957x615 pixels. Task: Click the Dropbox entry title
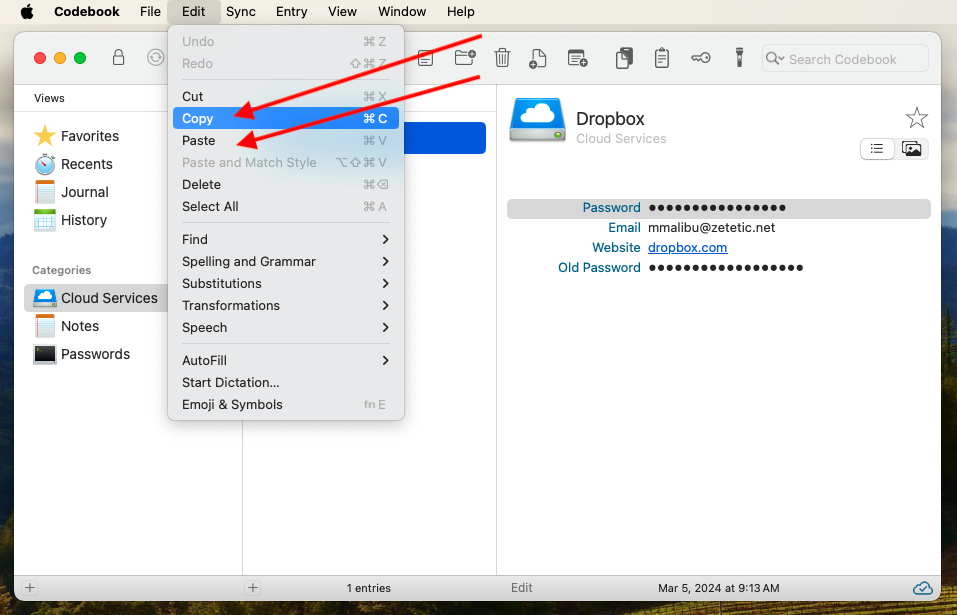pos(610,118)
